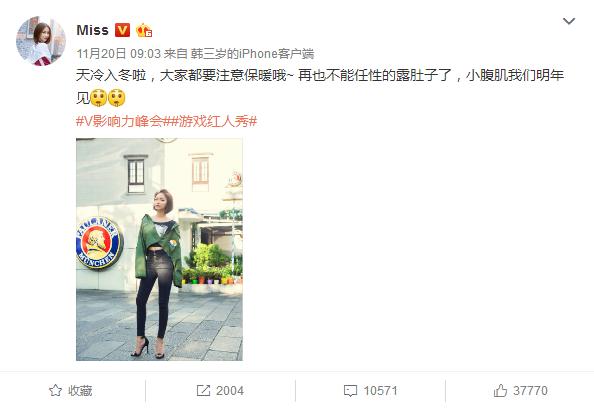This screenshot has height=408, width=594.
Task: Click the second surprised emoji in post
Action: coord(116,98)
